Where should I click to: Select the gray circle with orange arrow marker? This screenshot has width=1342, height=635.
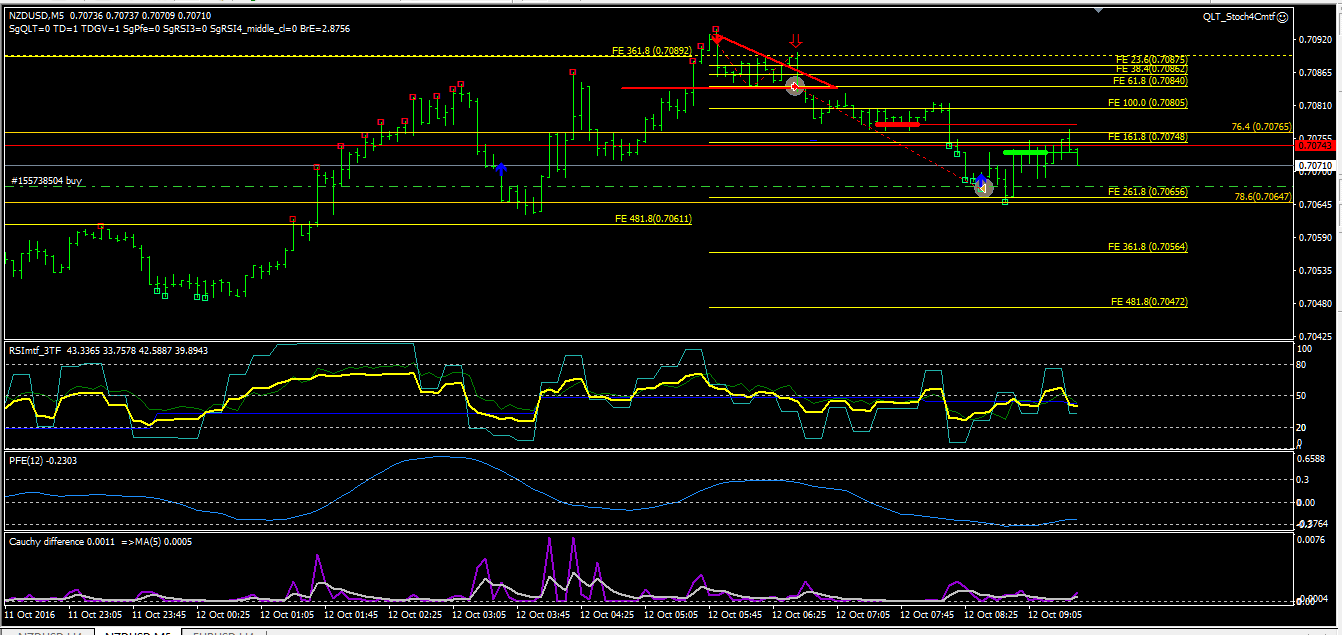pos(984,187)
